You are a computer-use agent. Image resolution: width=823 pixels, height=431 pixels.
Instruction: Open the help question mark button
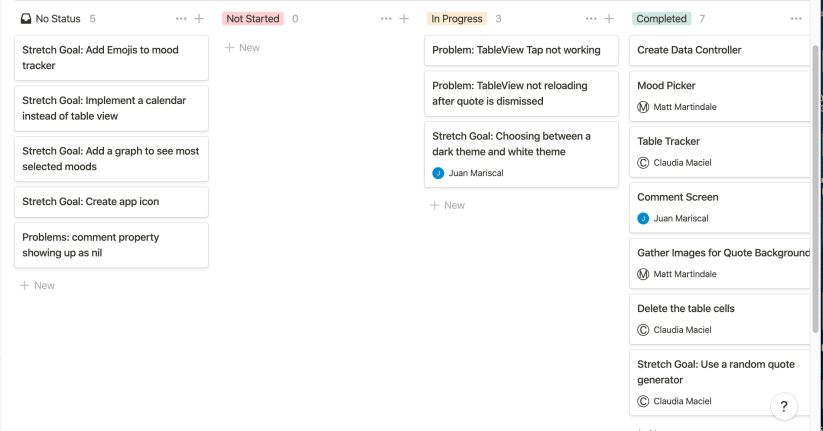[x=784, y=406]
